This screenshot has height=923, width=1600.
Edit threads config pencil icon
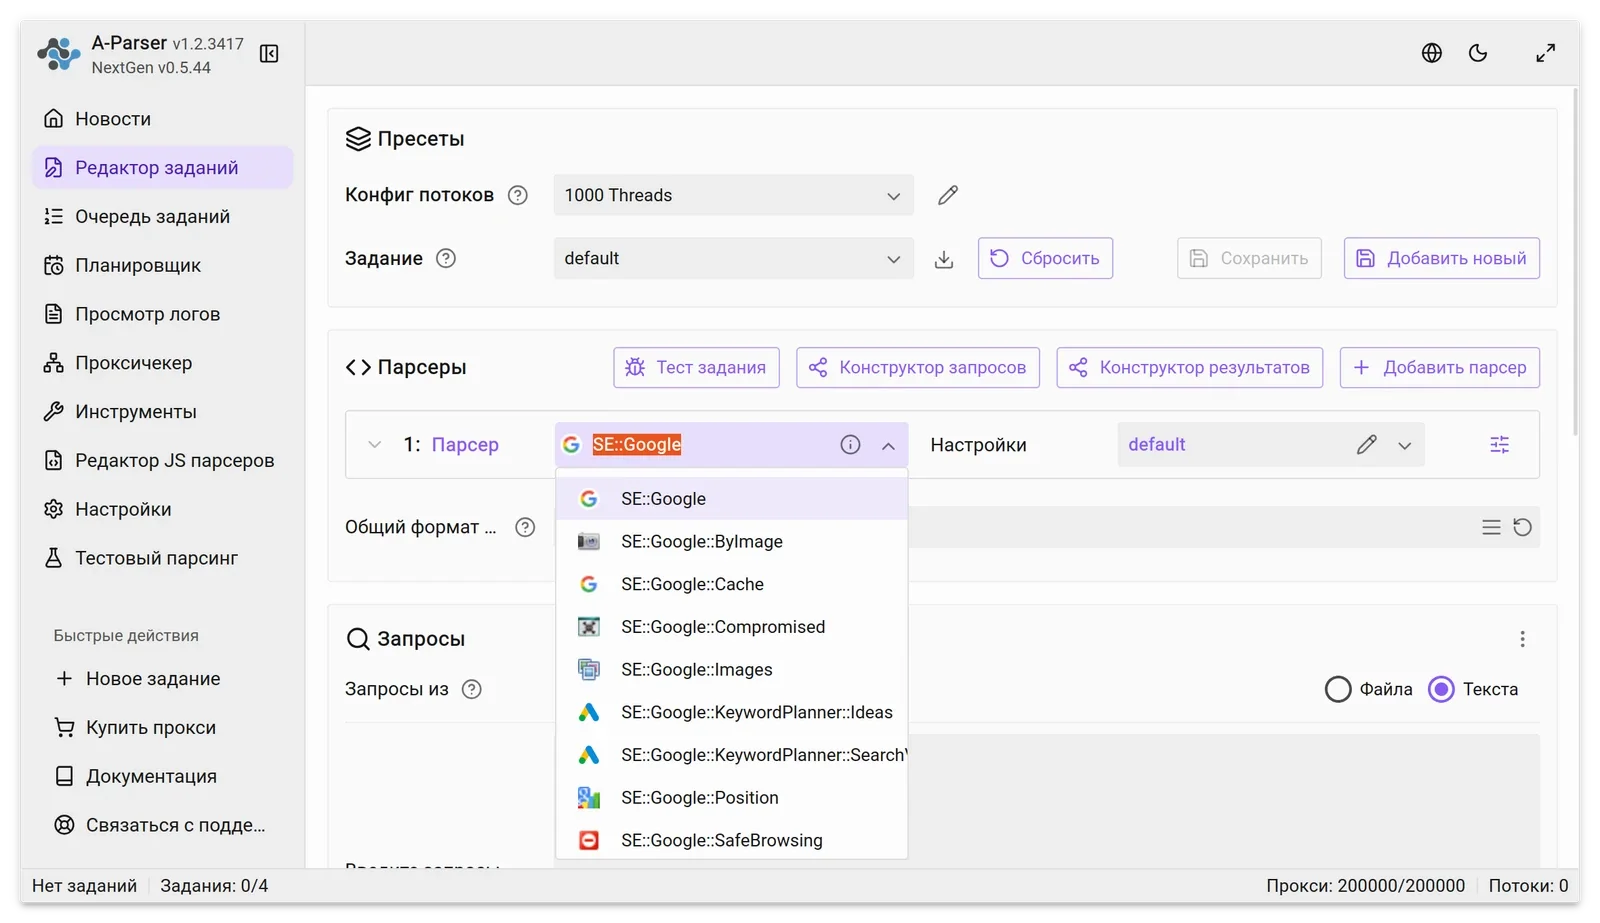pos(948,195)
